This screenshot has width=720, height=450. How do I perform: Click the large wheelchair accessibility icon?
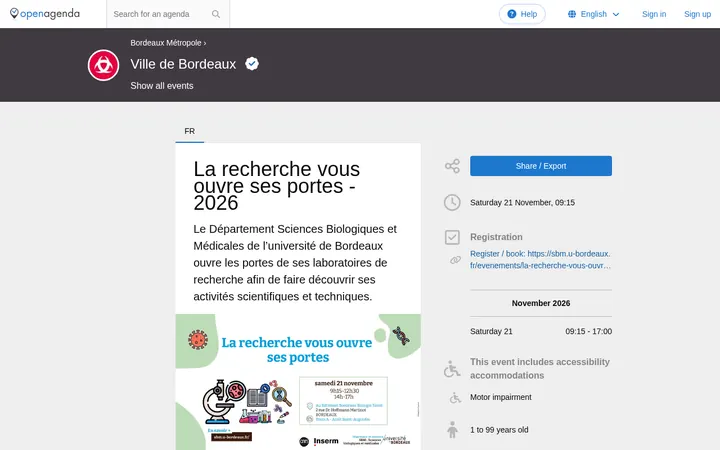click(x=452, y=369)
